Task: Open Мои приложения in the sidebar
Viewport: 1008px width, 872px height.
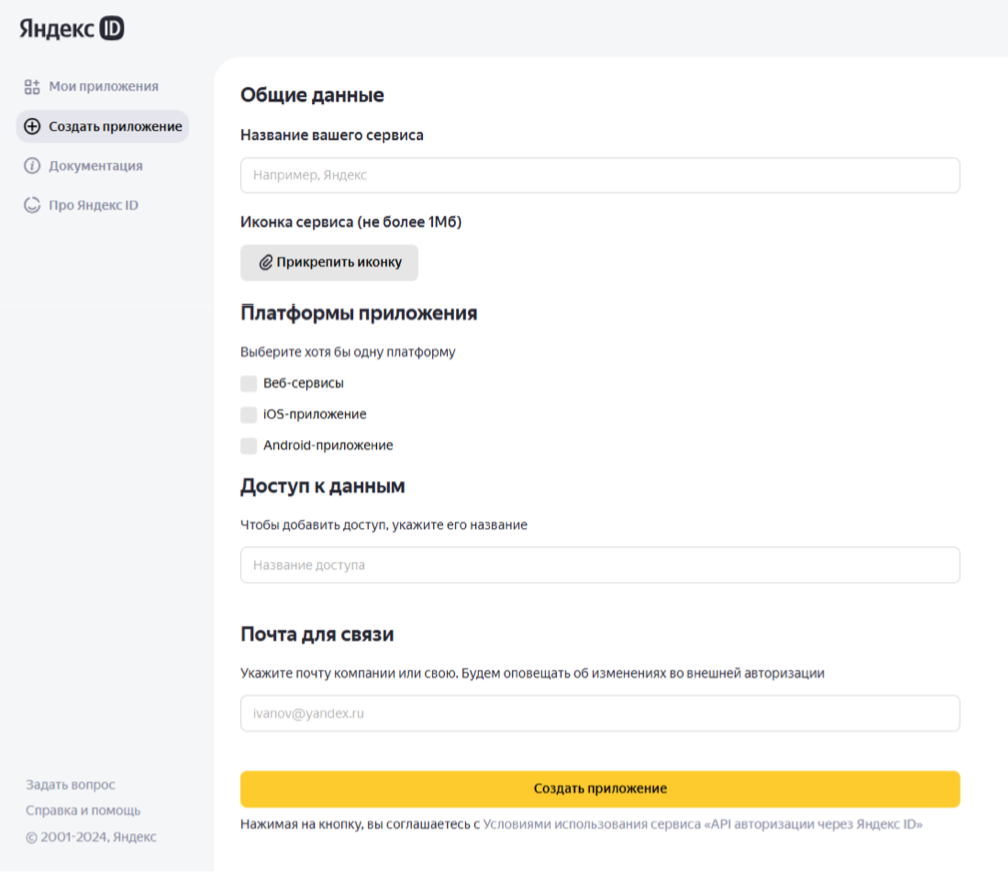Action: (x=91, y=86)
